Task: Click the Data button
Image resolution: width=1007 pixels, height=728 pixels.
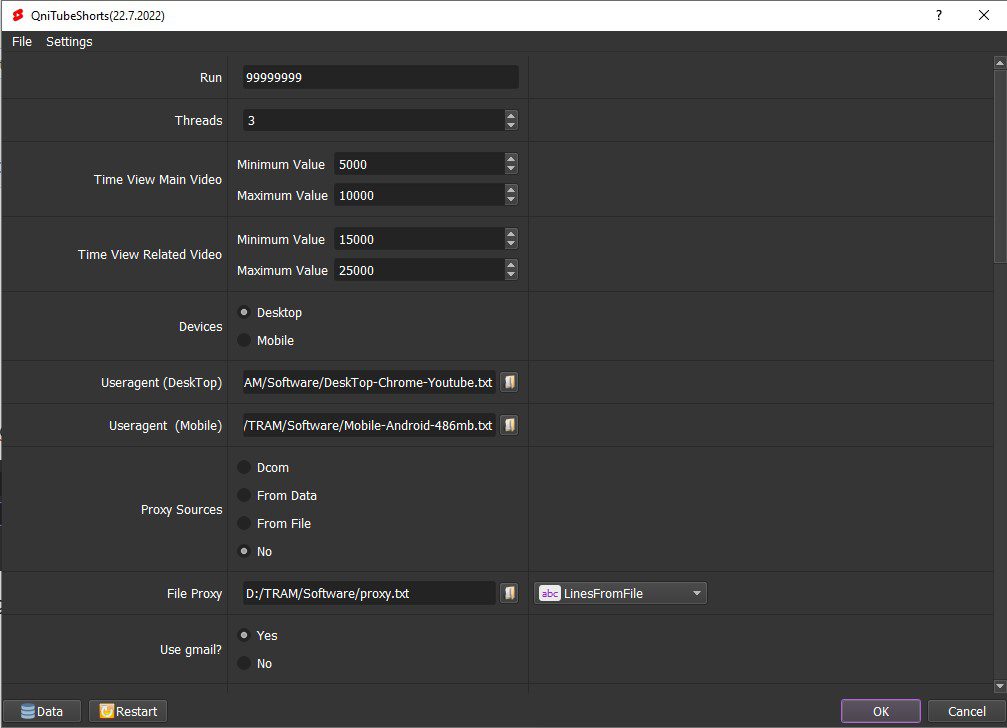Action: tap(42, 711)
